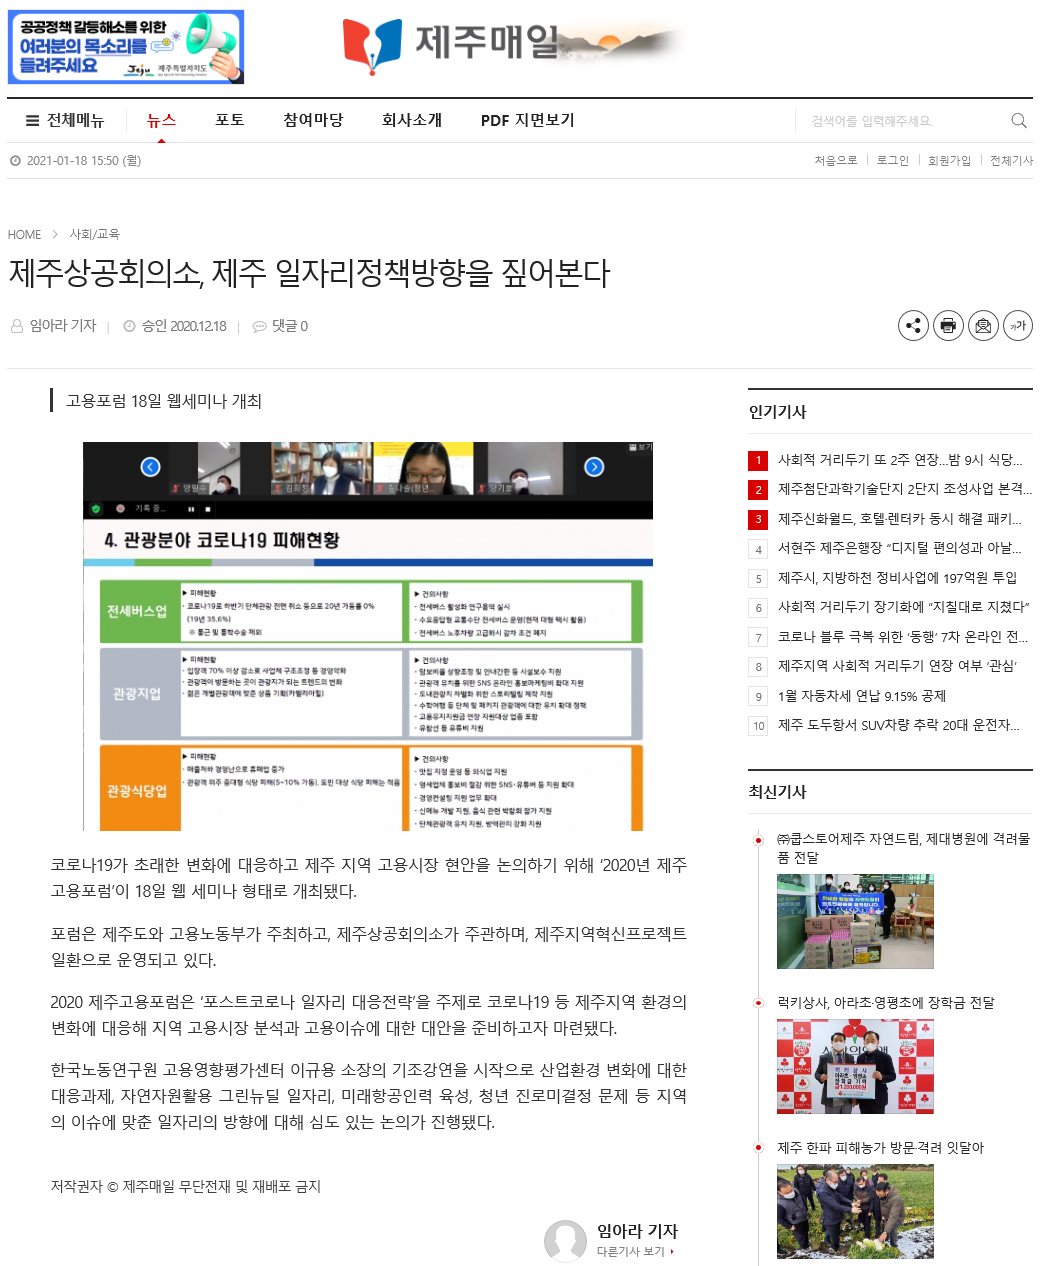This screenshot has width=1043, height=1266.
Task: Click the timestamp 2021-01-18 15:50 (월)
Action: tap(84, 160)
